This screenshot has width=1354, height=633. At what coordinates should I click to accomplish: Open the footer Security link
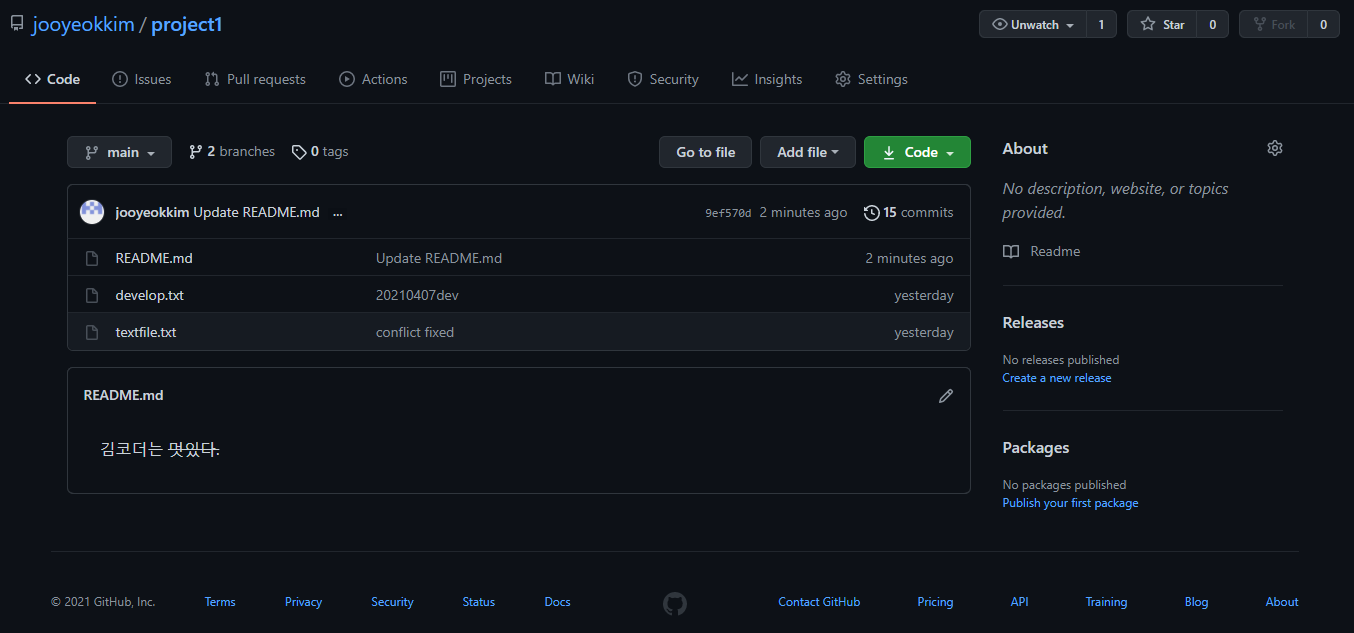tap(392, 602)
